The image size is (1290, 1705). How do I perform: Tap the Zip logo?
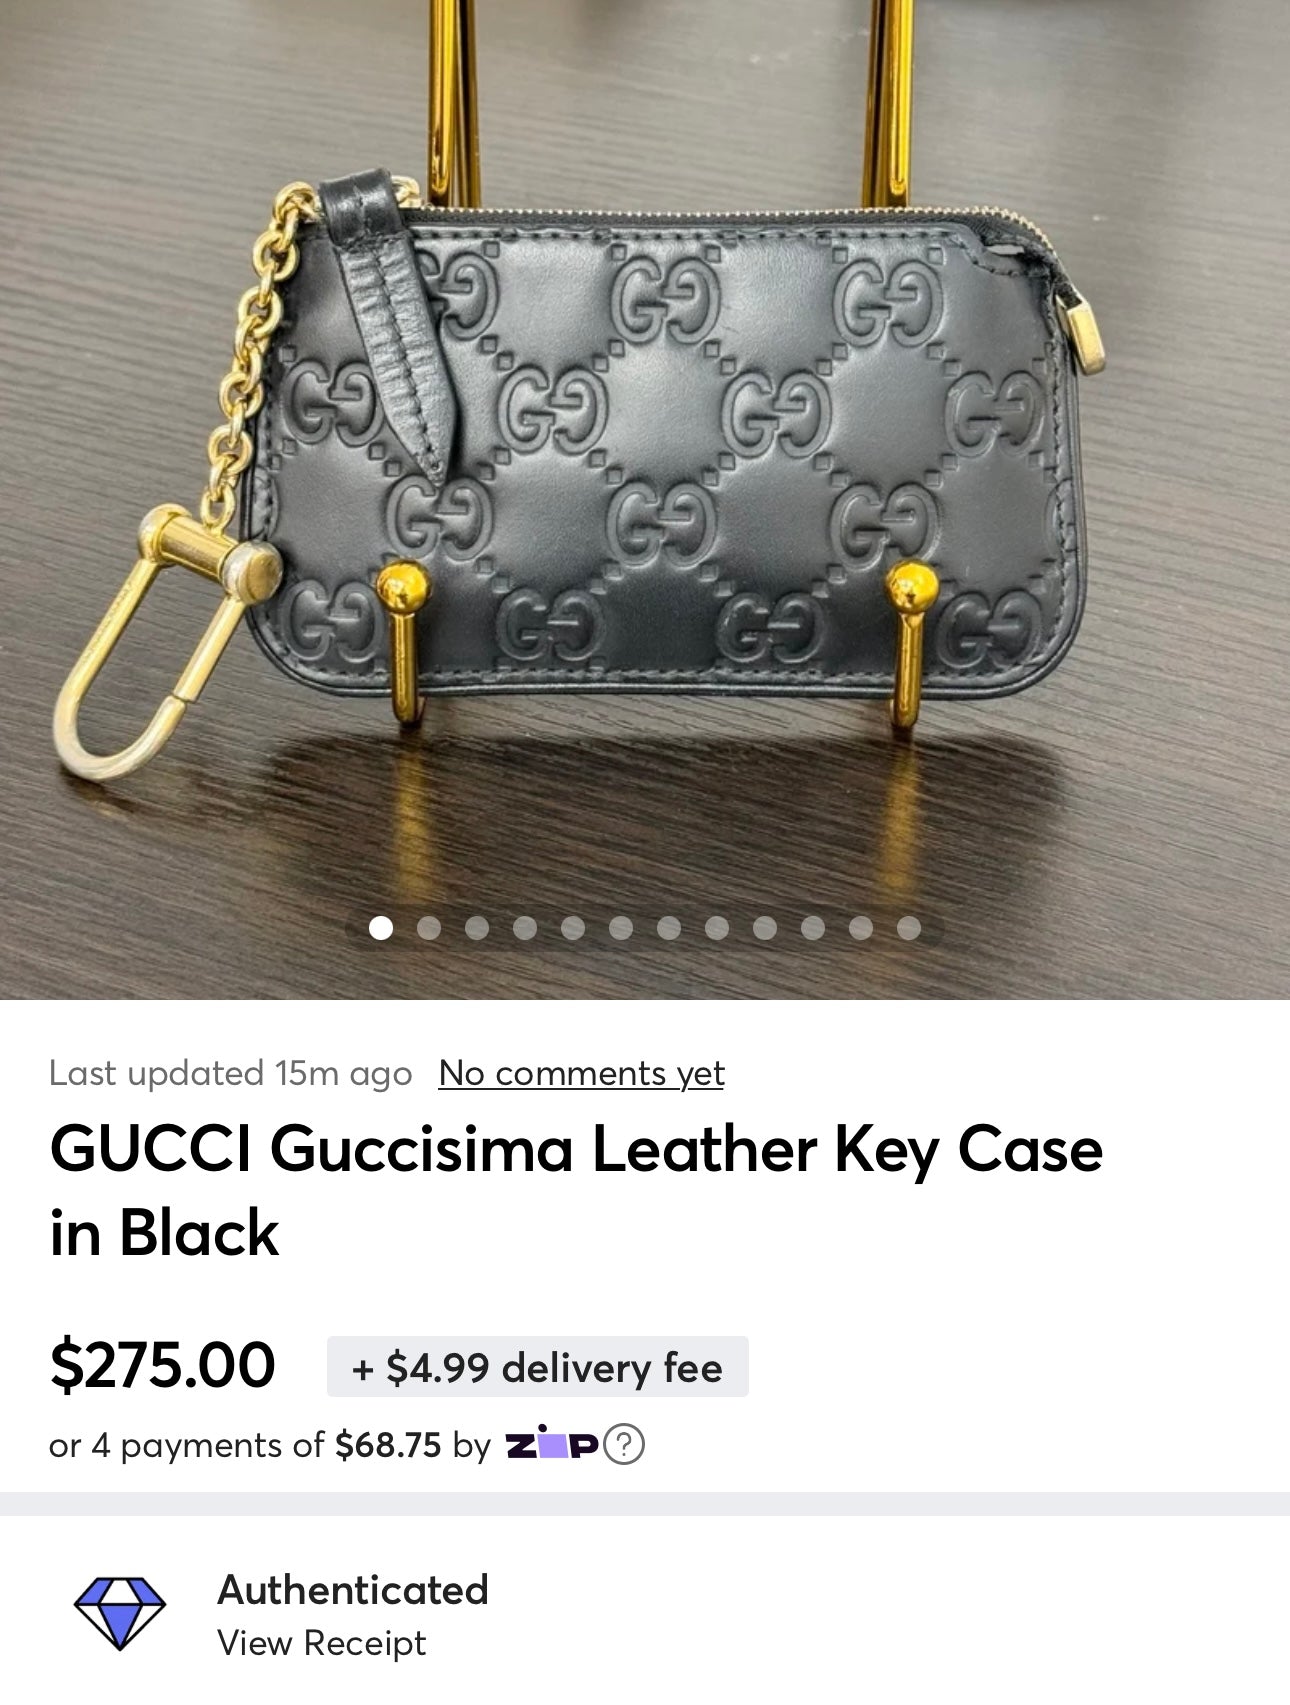tap(552, 1443)
